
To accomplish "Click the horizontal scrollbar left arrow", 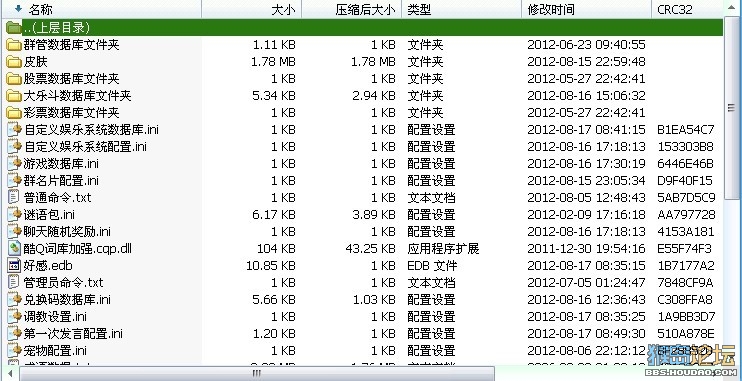I will pos(9,373).
